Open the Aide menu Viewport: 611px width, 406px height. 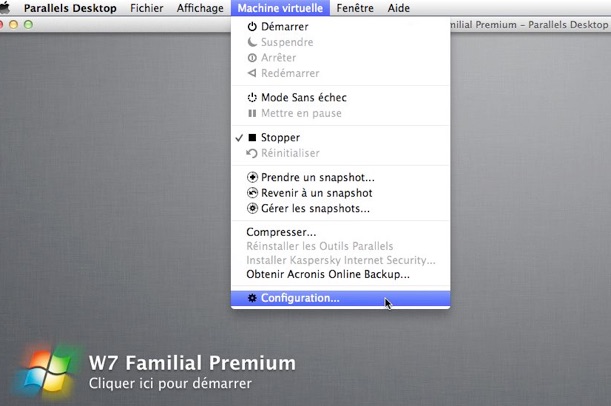(399, 8)
